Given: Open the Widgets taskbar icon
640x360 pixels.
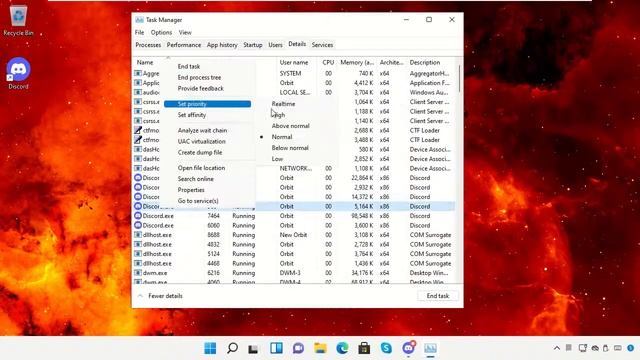Looking at the screenshot, I should (x=276, y=348).
